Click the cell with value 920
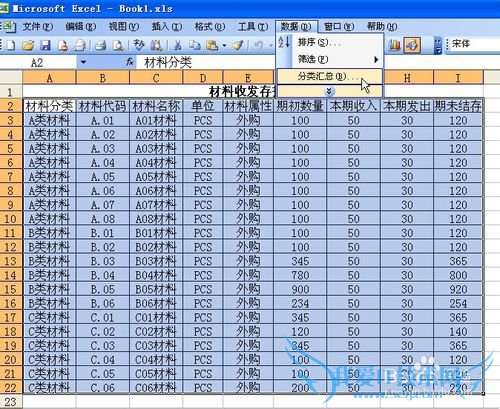The width and height of the screenshot is (500, 409). tap(458, 289)
